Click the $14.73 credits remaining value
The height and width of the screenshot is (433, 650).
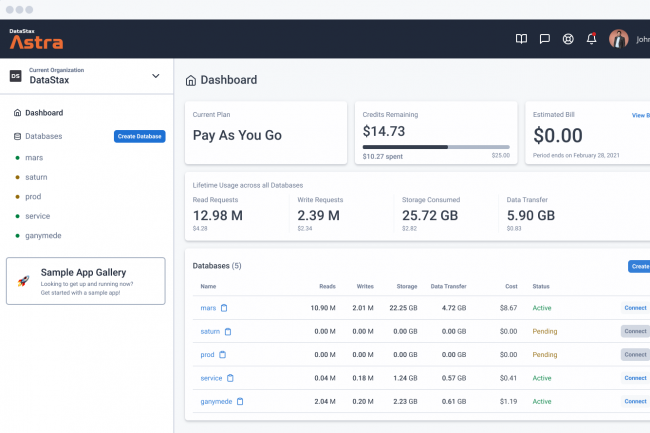(384, 131)
